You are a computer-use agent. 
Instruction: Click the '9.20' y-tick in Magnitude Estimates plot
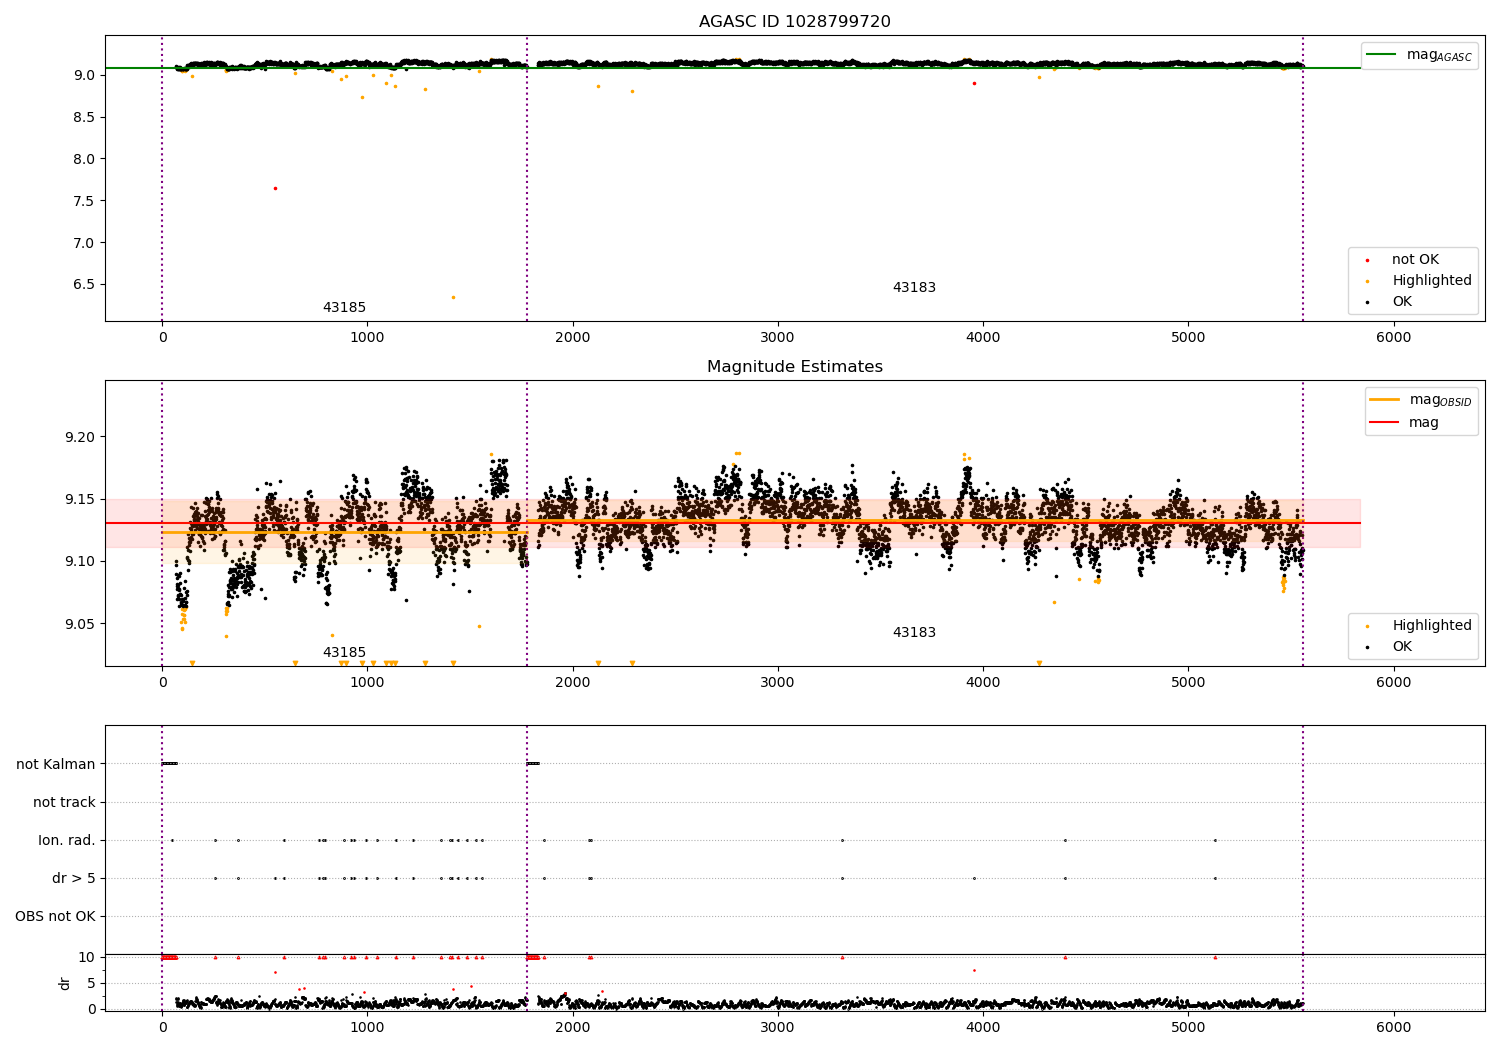tap(80, 438)
